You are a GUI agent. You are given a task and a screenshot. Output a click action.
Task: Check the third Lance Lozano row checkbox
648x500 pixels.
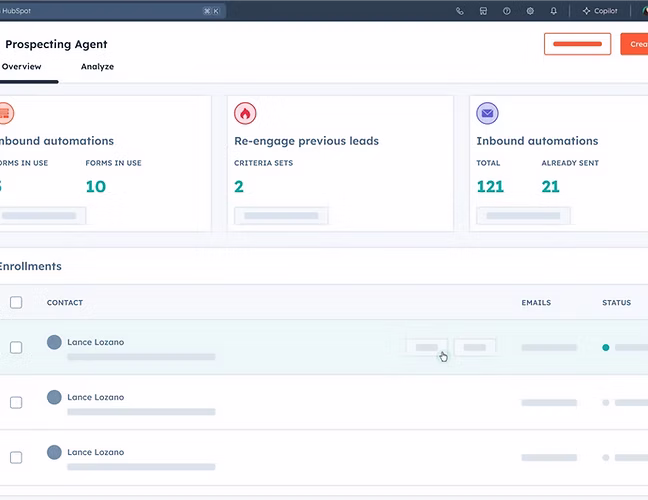coord(16,457)
